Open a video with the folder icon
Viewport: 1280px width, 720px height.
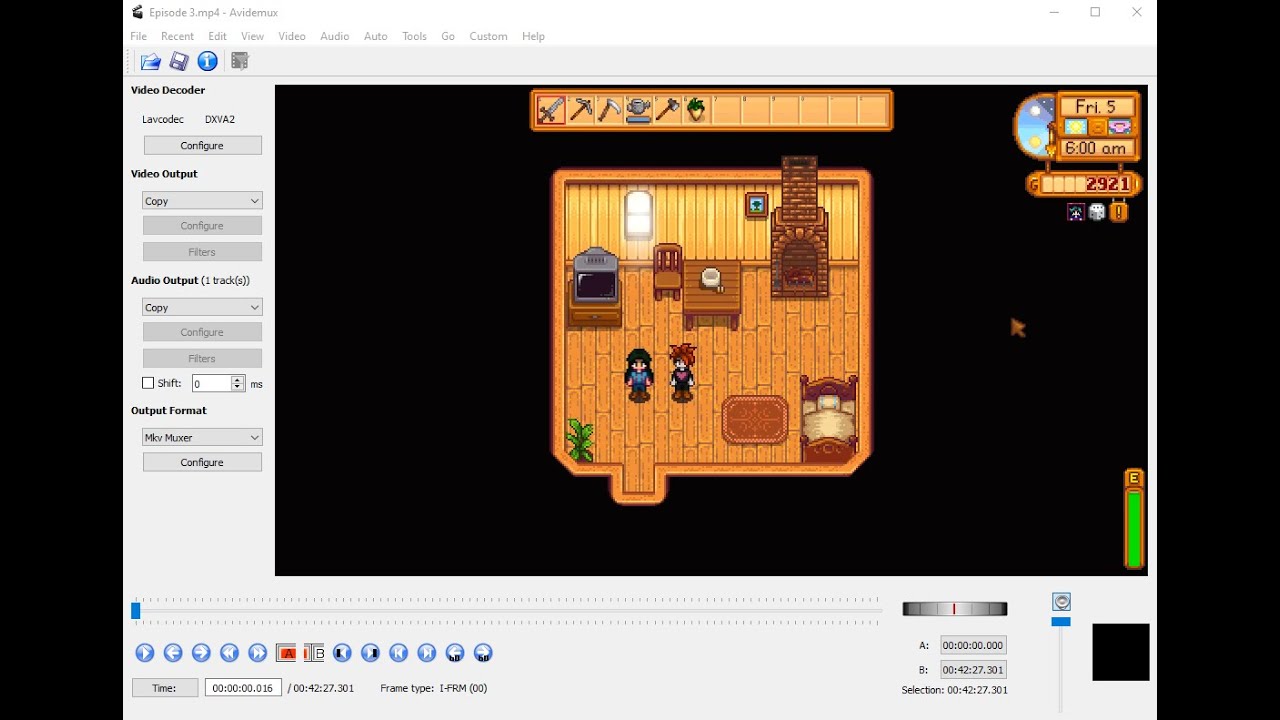[x=151, y=62]
